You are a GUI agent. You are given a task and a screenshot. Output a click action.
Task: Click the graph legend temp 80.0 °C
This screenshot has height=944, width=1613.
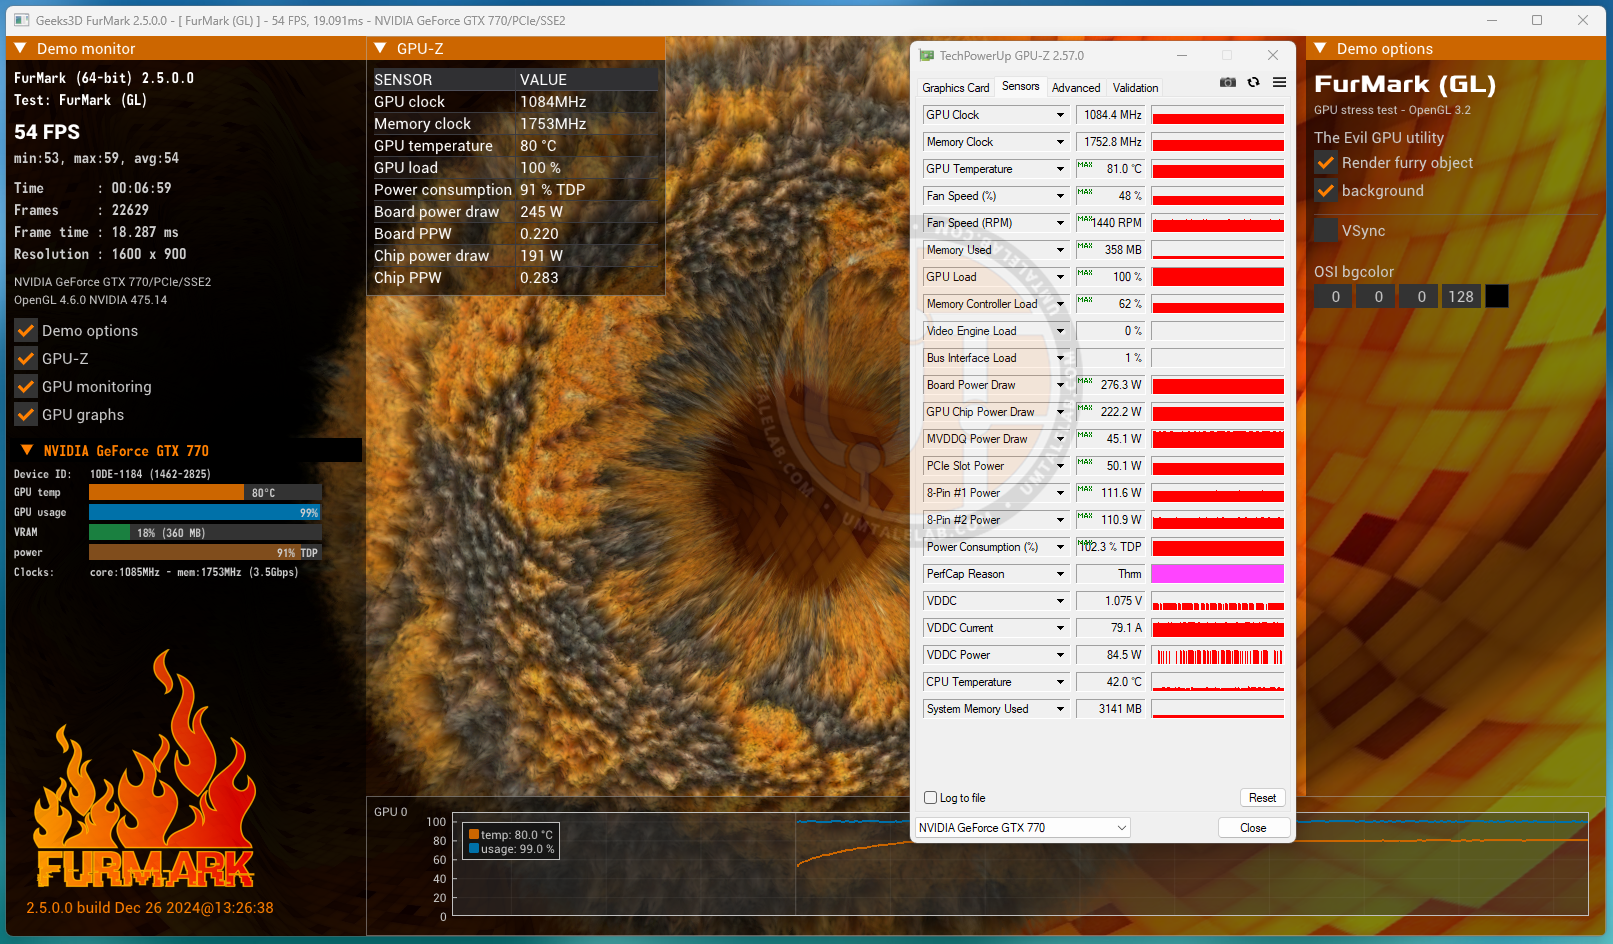pos(511,835)
